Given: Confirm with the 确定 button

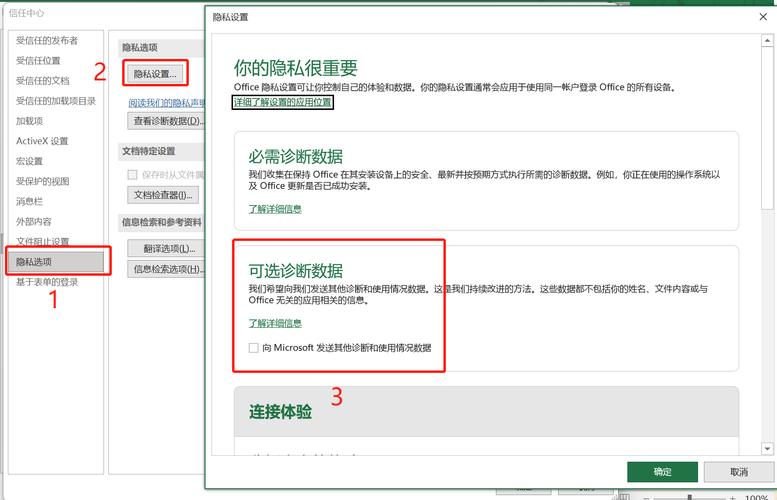Looking at the screenshot, I should click(662, 472).
